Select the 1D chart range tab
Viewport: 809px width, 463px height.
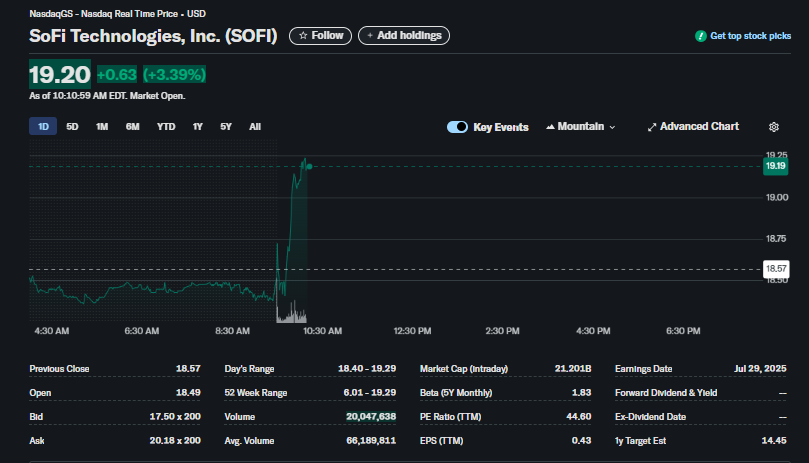pyautogui.click(x=43, y=126)
